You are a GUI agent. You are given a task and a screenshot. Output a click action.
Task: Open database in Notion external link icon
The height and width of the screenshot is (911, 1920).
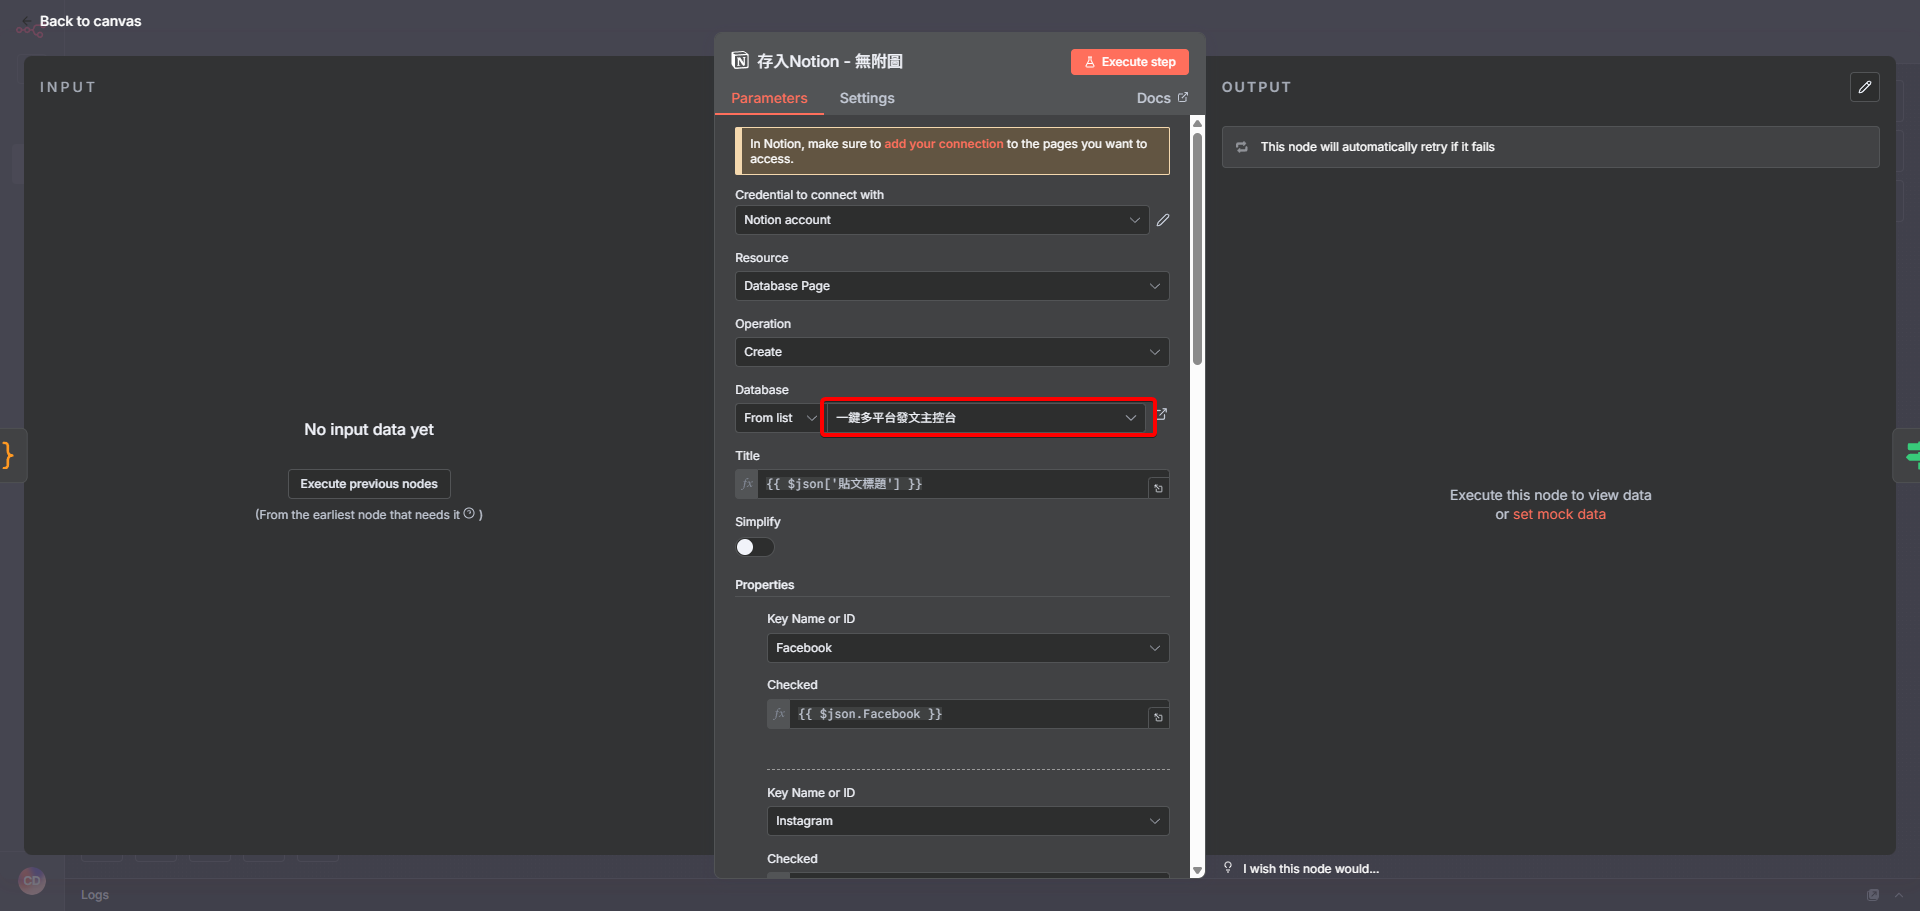pyautogui.click(x=1161, y=414)
